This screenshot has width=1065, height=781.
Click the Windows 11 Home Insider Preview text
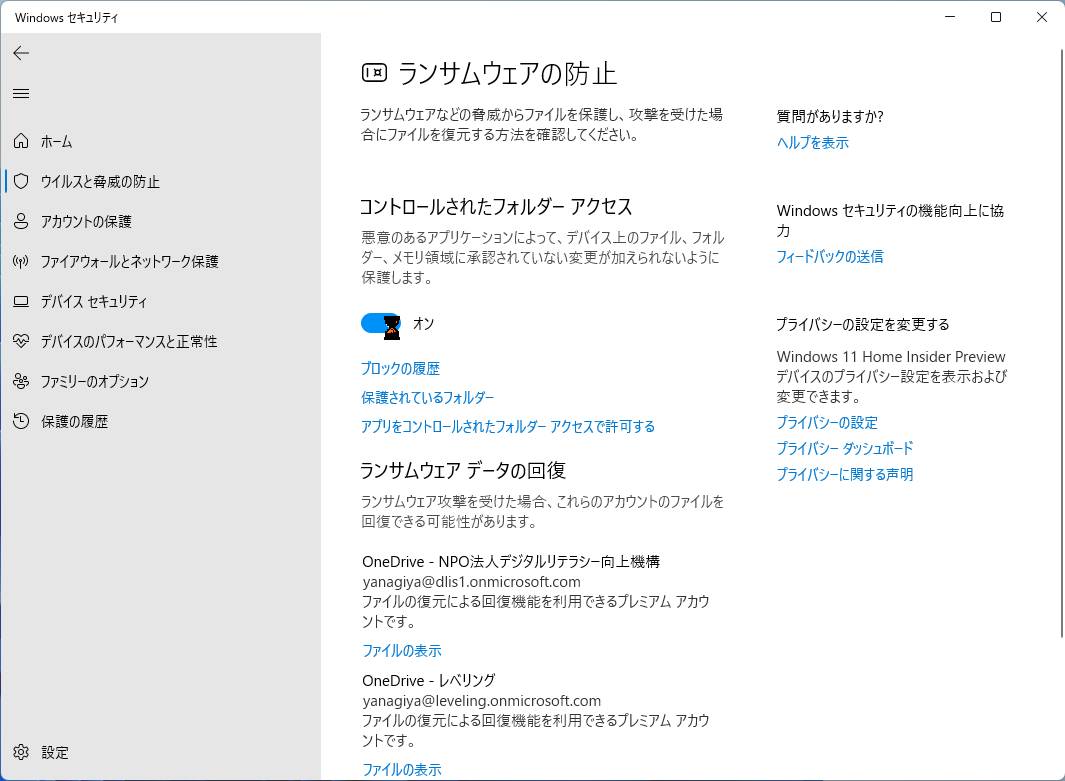tap(890, 357)
